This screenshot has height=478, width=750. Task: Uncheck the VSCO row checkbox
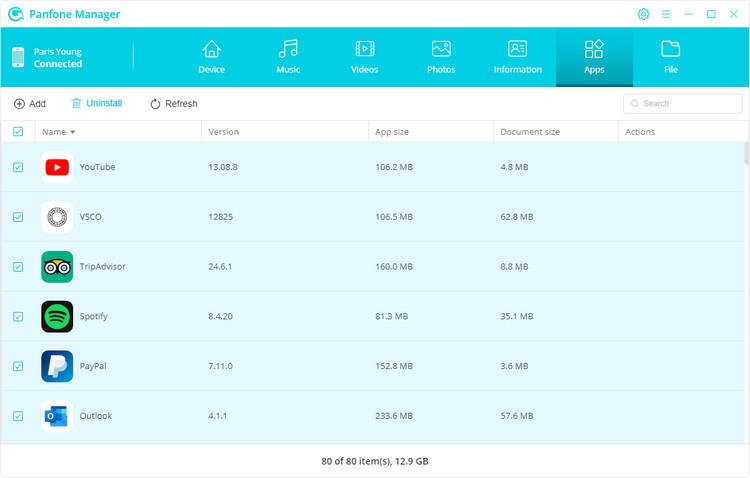tap(18, 217)
